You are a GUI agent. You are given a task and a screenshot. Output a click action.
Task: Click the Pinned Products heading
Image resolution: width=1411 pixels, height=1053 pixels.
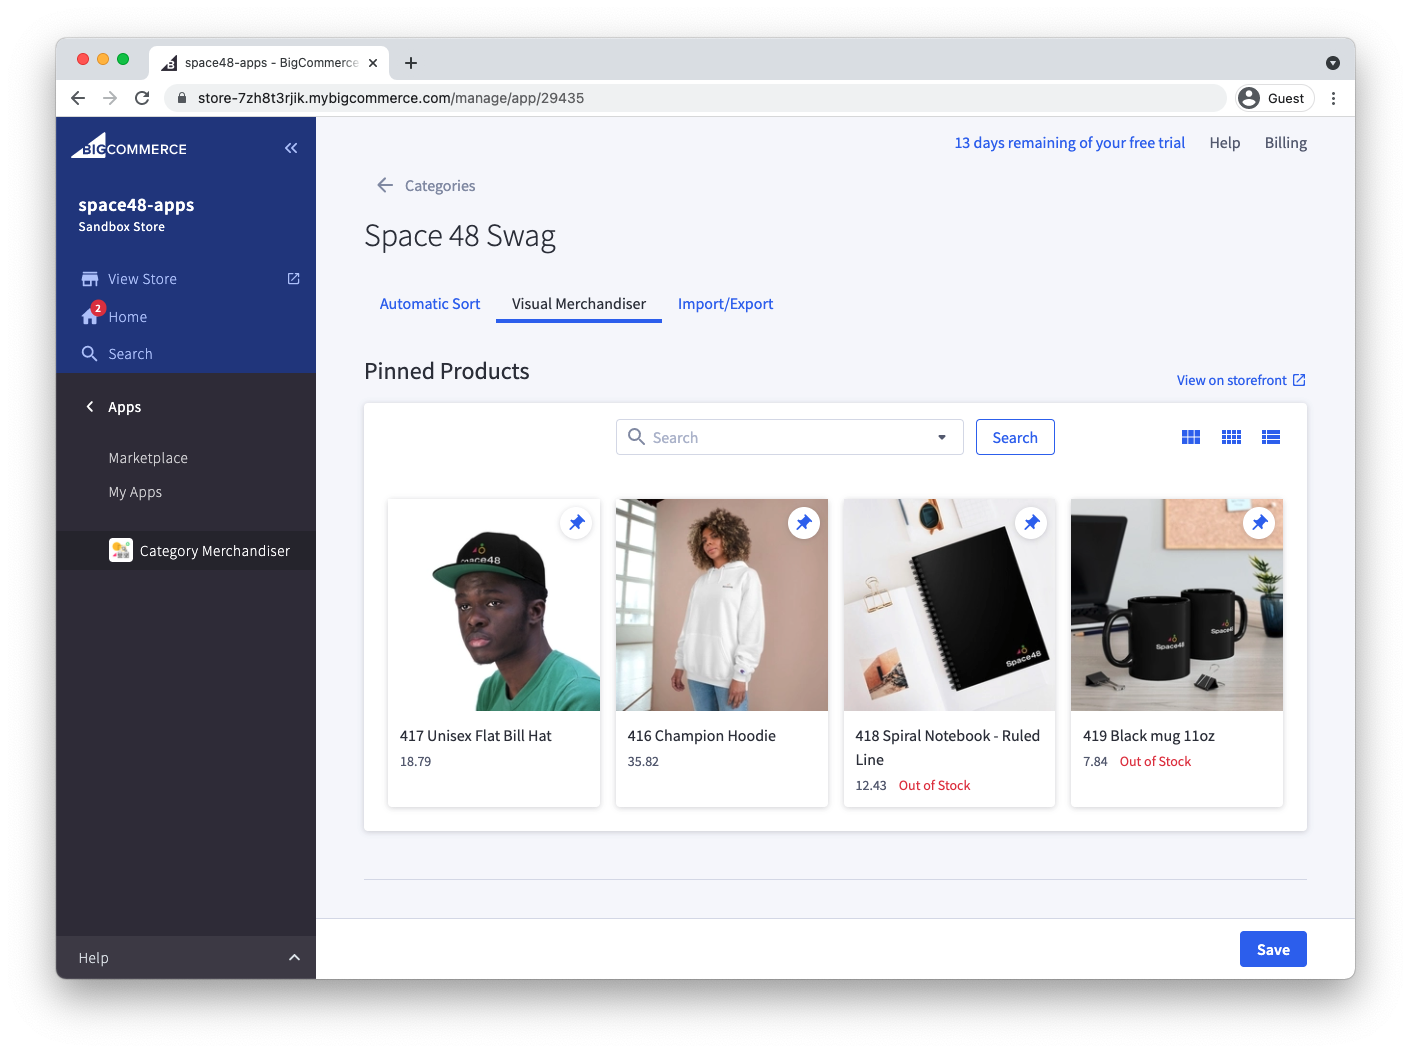(x=447, y=371)
